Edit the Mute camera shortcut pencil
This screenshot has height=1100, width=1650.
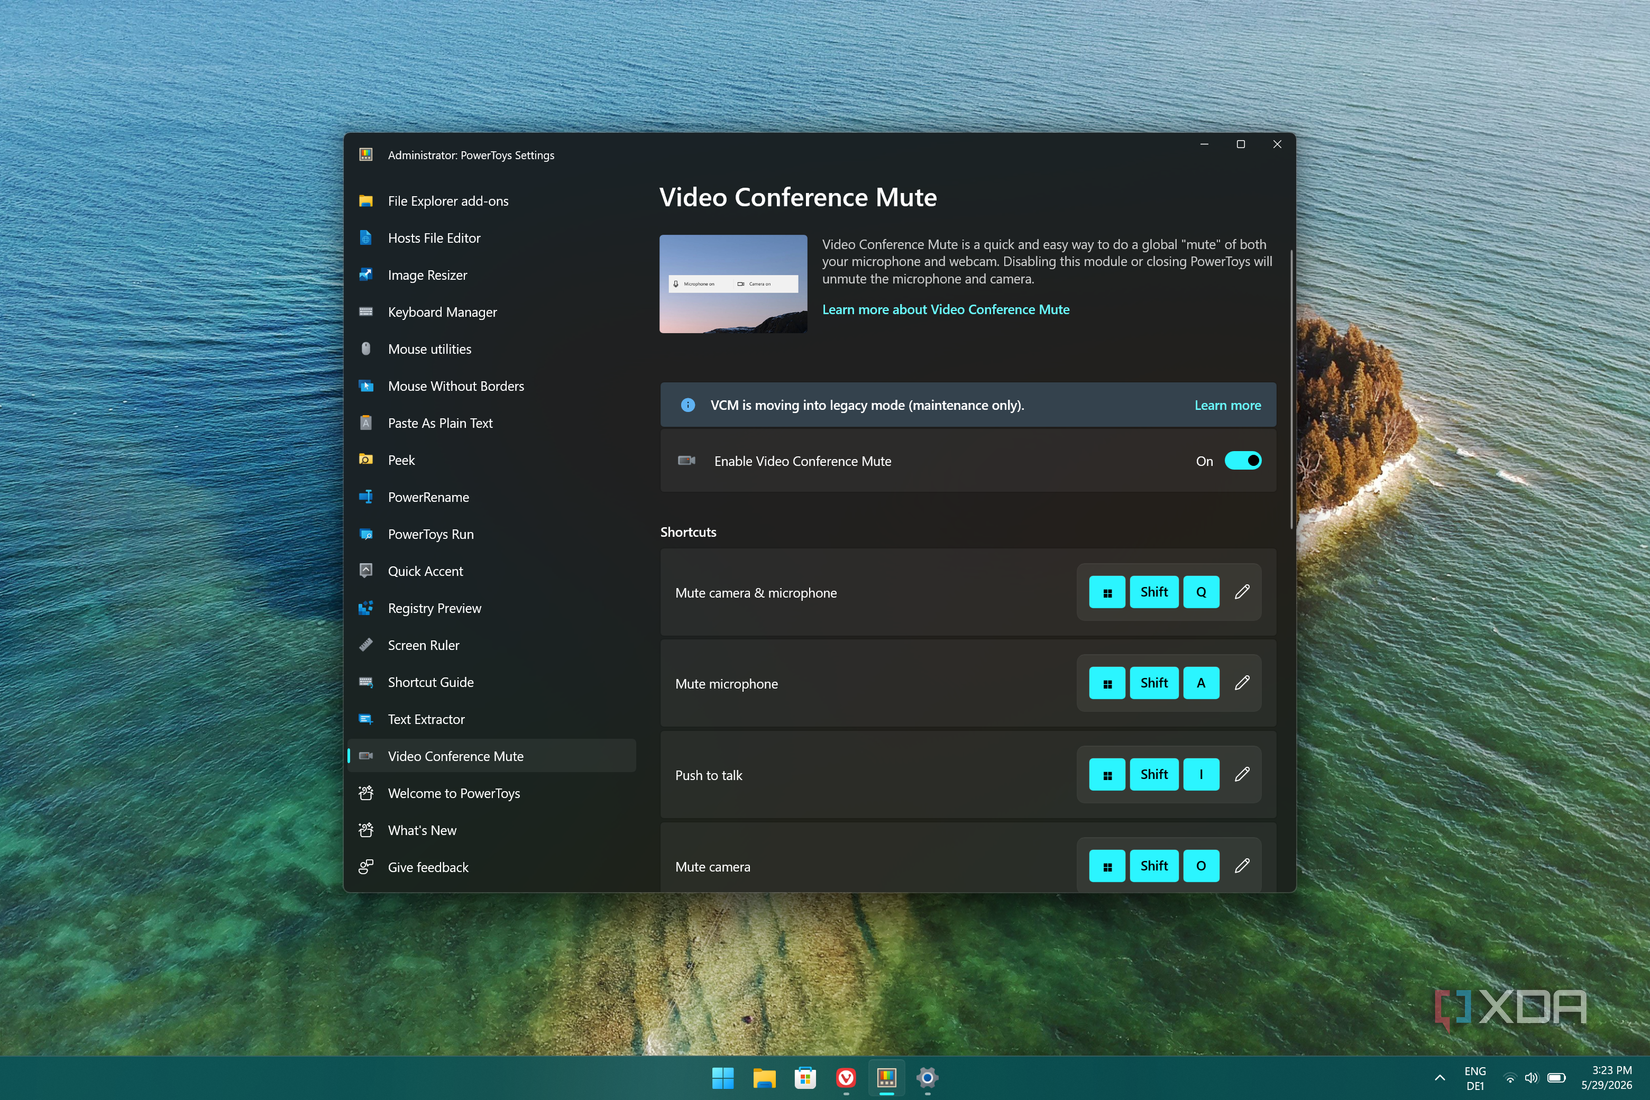[x=1242, y=866]
